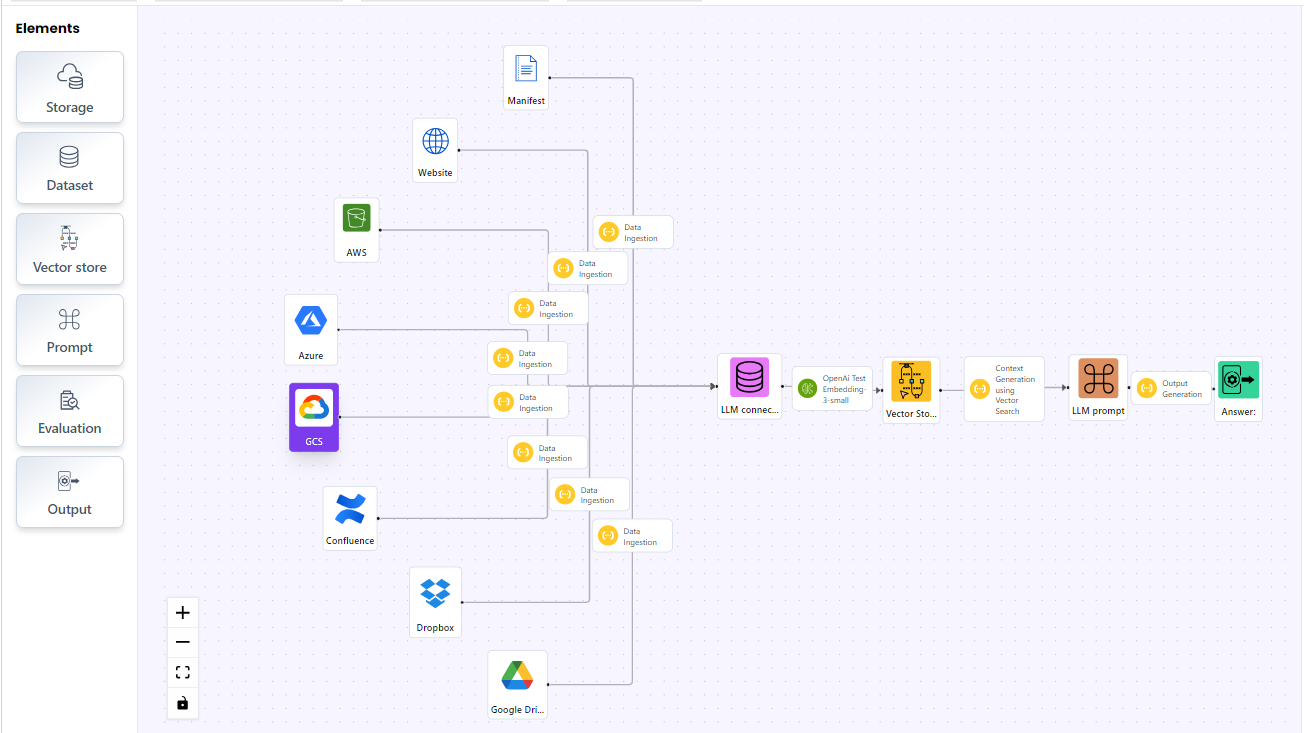Screen dimensions: 1304x733
Task: Click the Manifest node at the top
Action: point(525,76)
